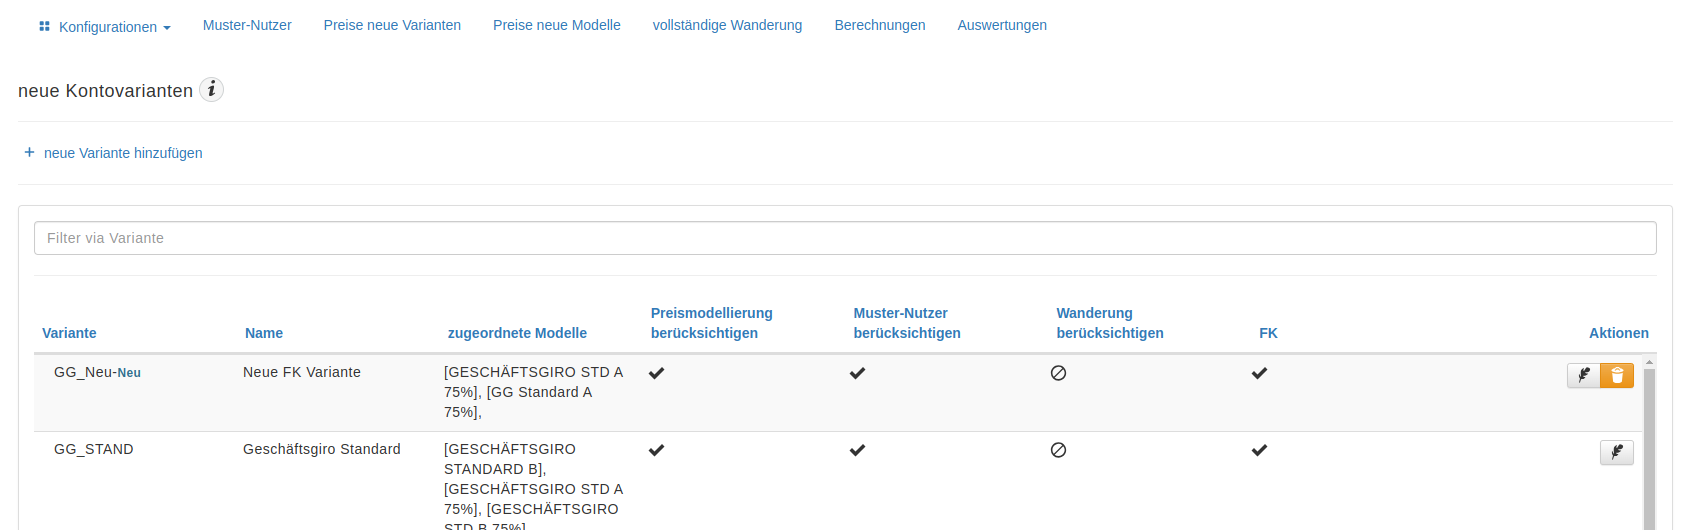1696x530 pixels.
Task: Sort table by Name column header
Action: coord(264,333)
